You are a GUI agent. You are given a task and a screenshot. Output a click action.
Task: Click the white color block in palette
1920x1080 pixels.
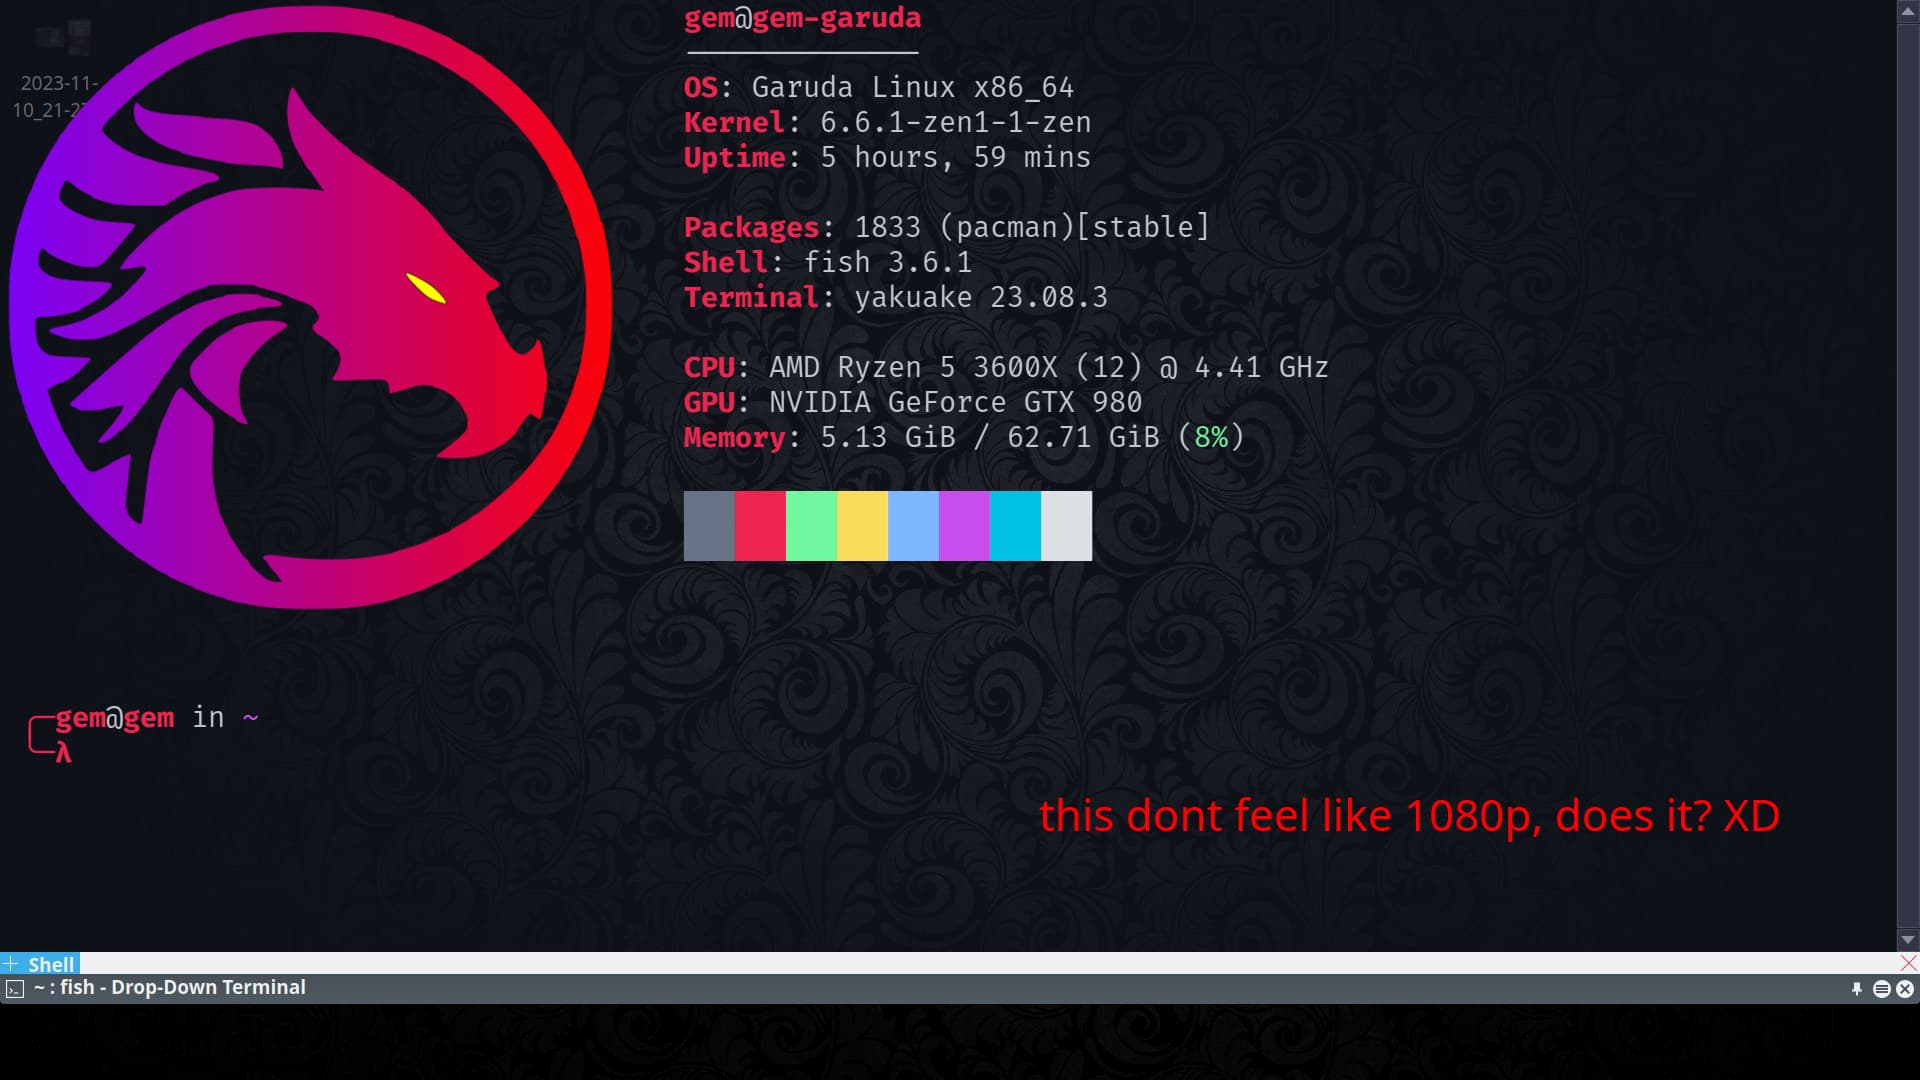[1066, 526]
